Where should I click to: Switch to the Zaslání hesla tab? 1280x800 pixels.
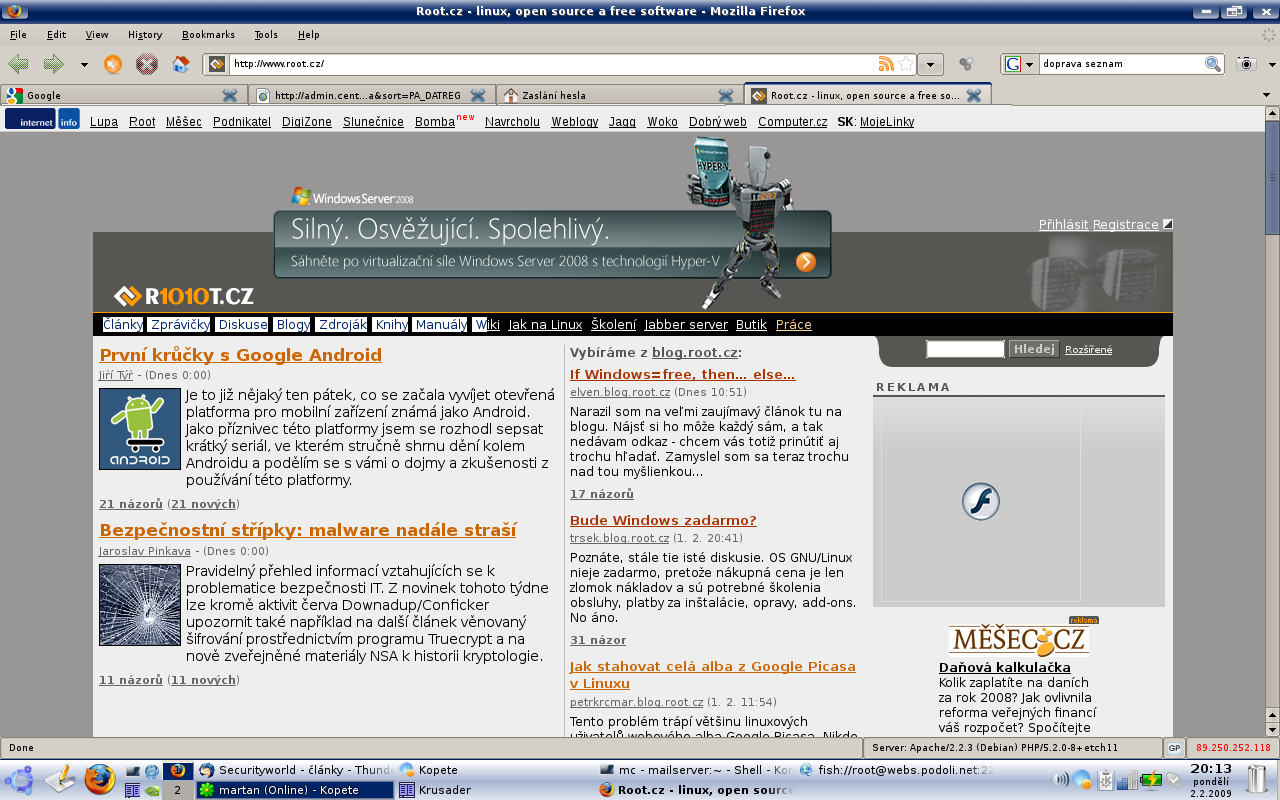tap(619, 96)
